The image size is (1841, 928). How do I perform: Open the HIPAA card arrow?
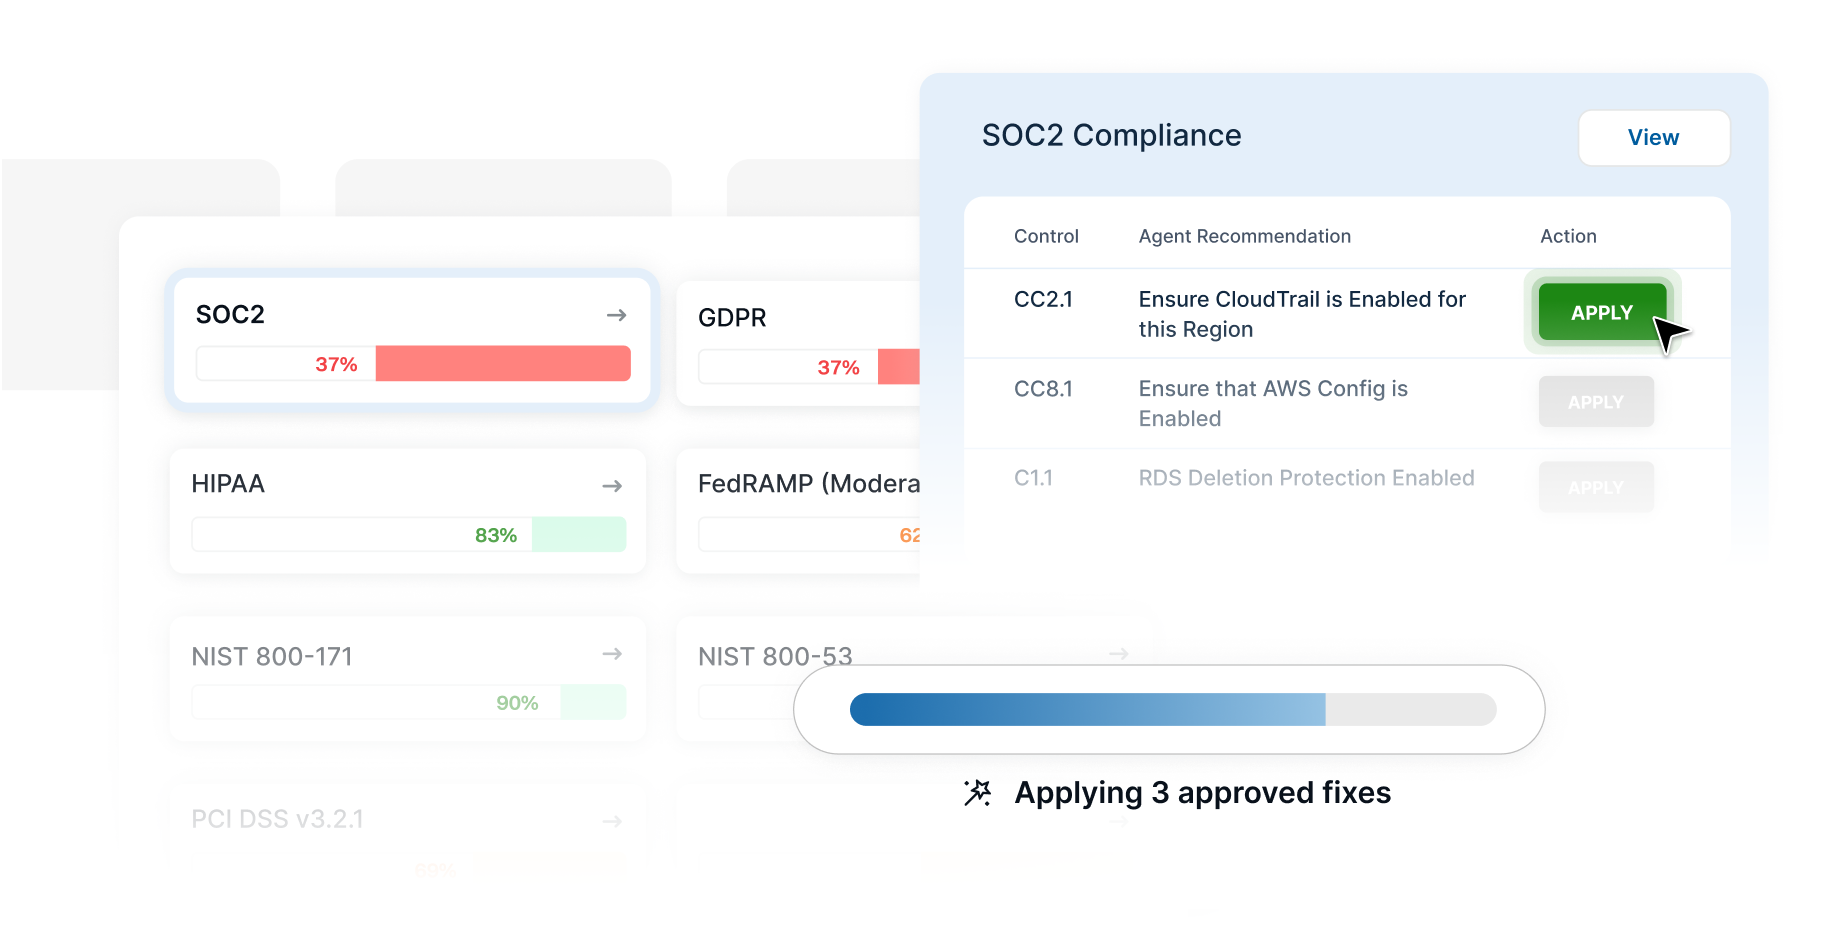(612, 486)
